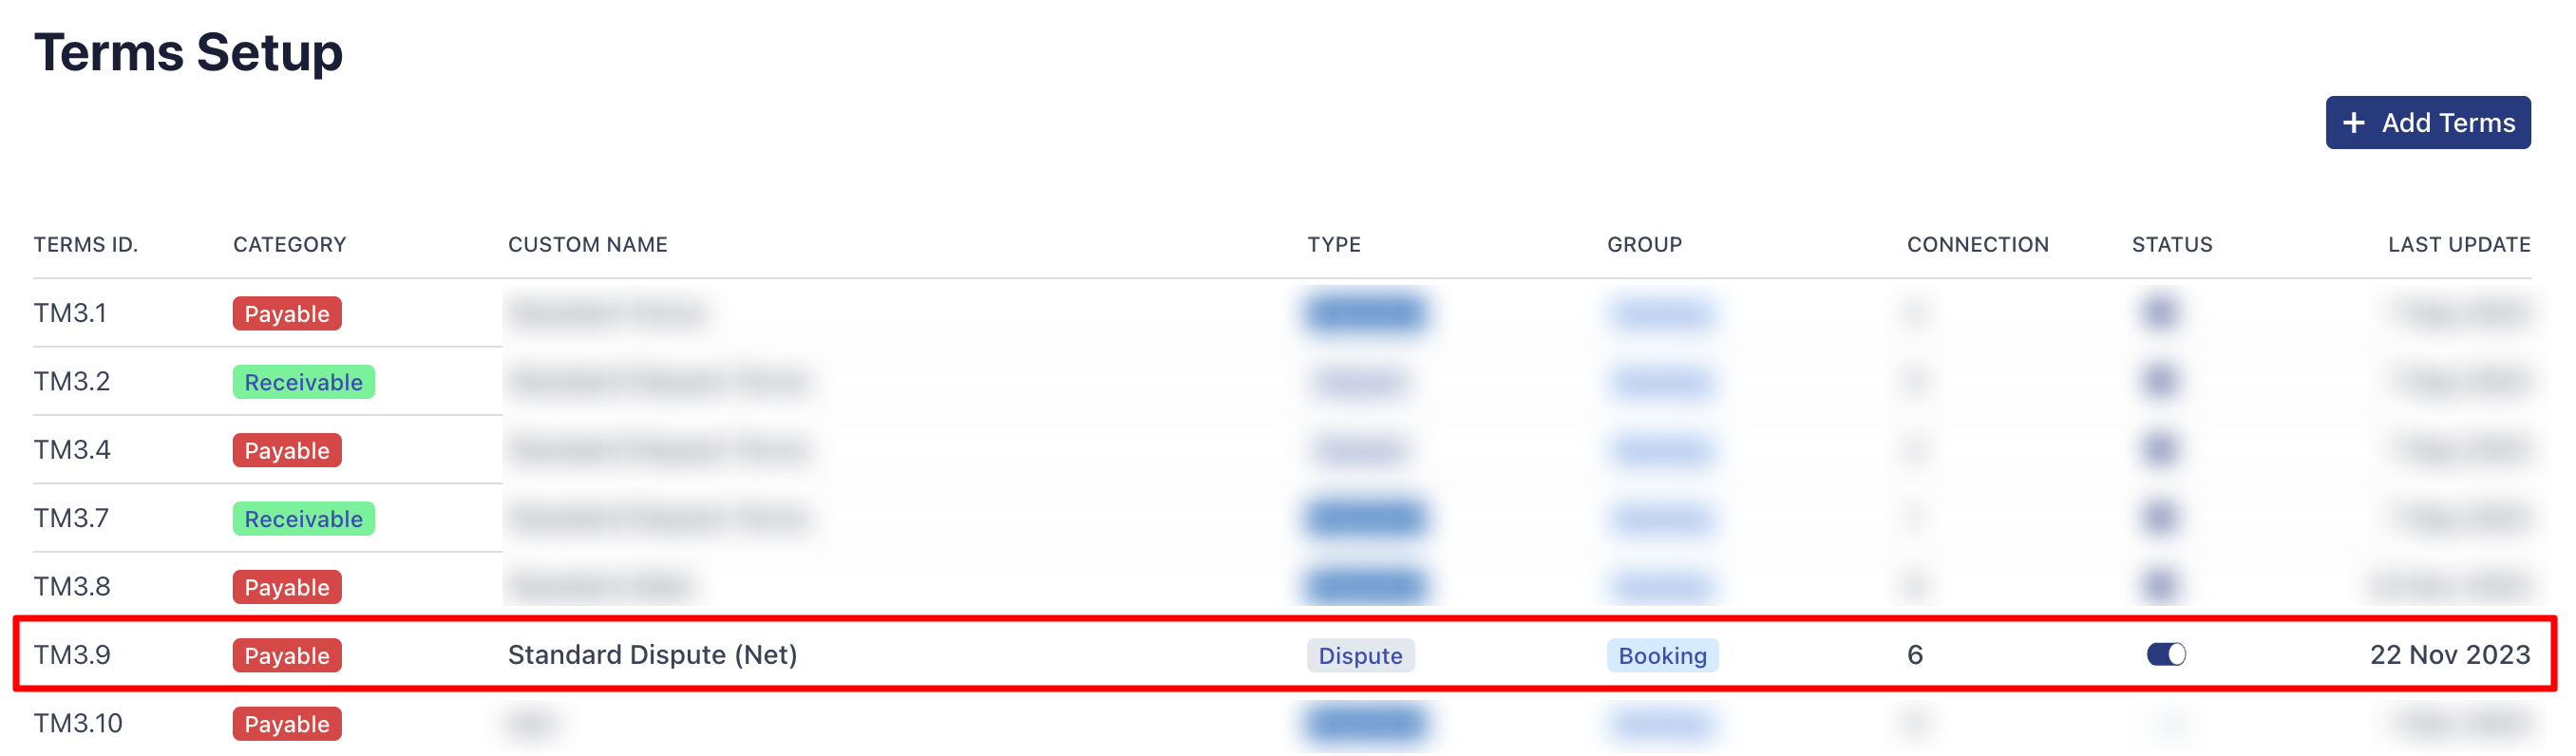Sort table by Last Update header
The width and height of the screenshot is (2576, 756).
2457,245
